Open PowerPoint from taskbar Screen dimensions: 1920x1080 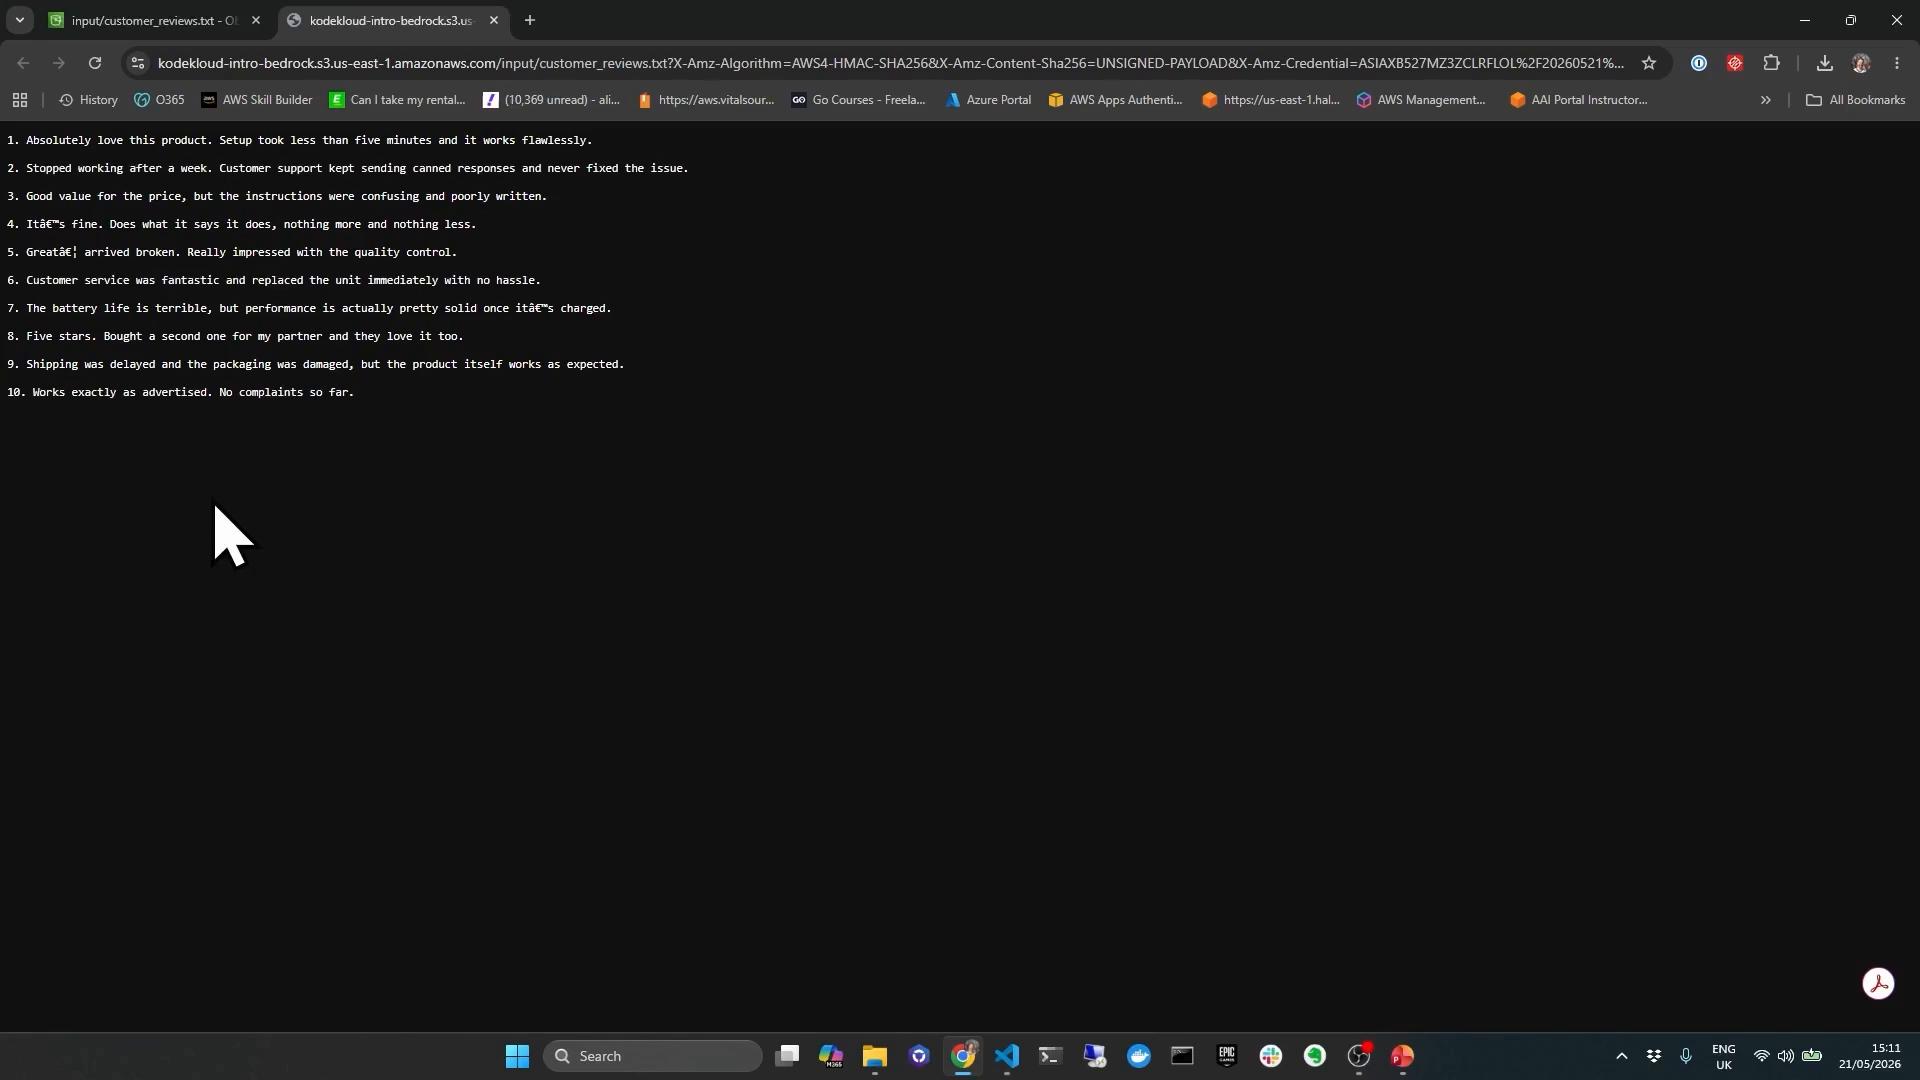pos(1402,1056)
